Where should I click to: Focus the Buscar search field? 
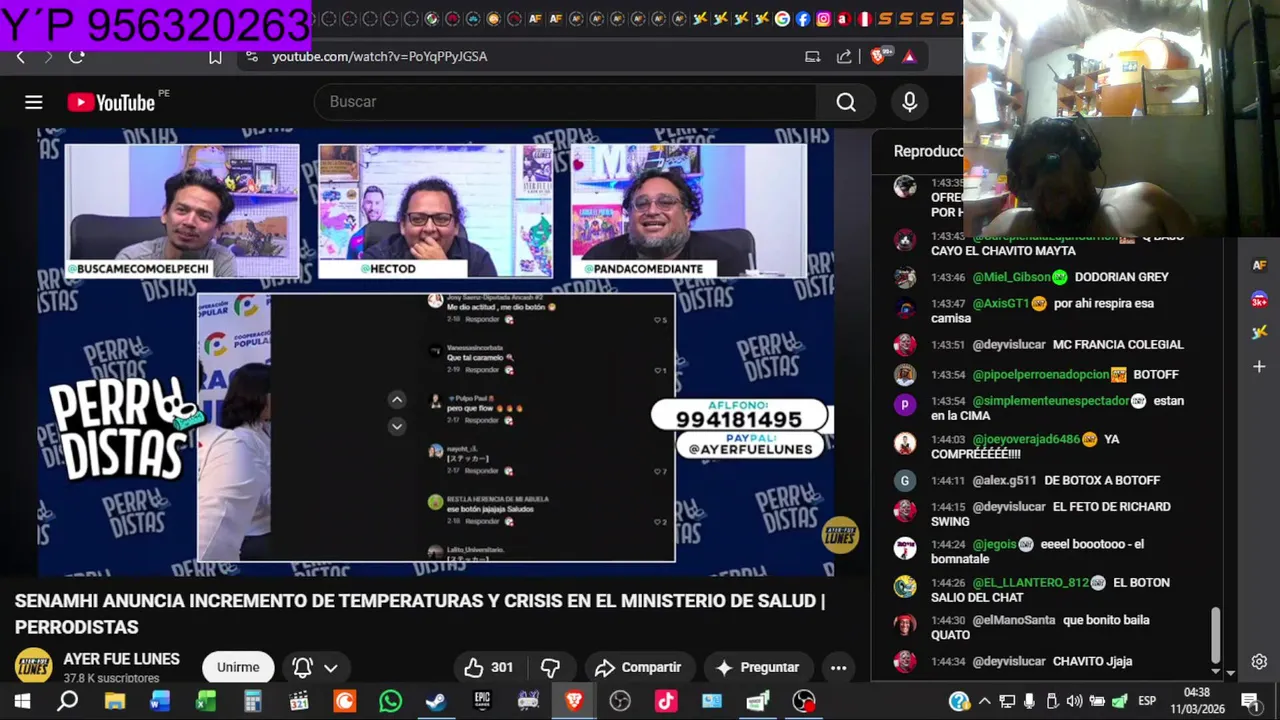point(566,102)
